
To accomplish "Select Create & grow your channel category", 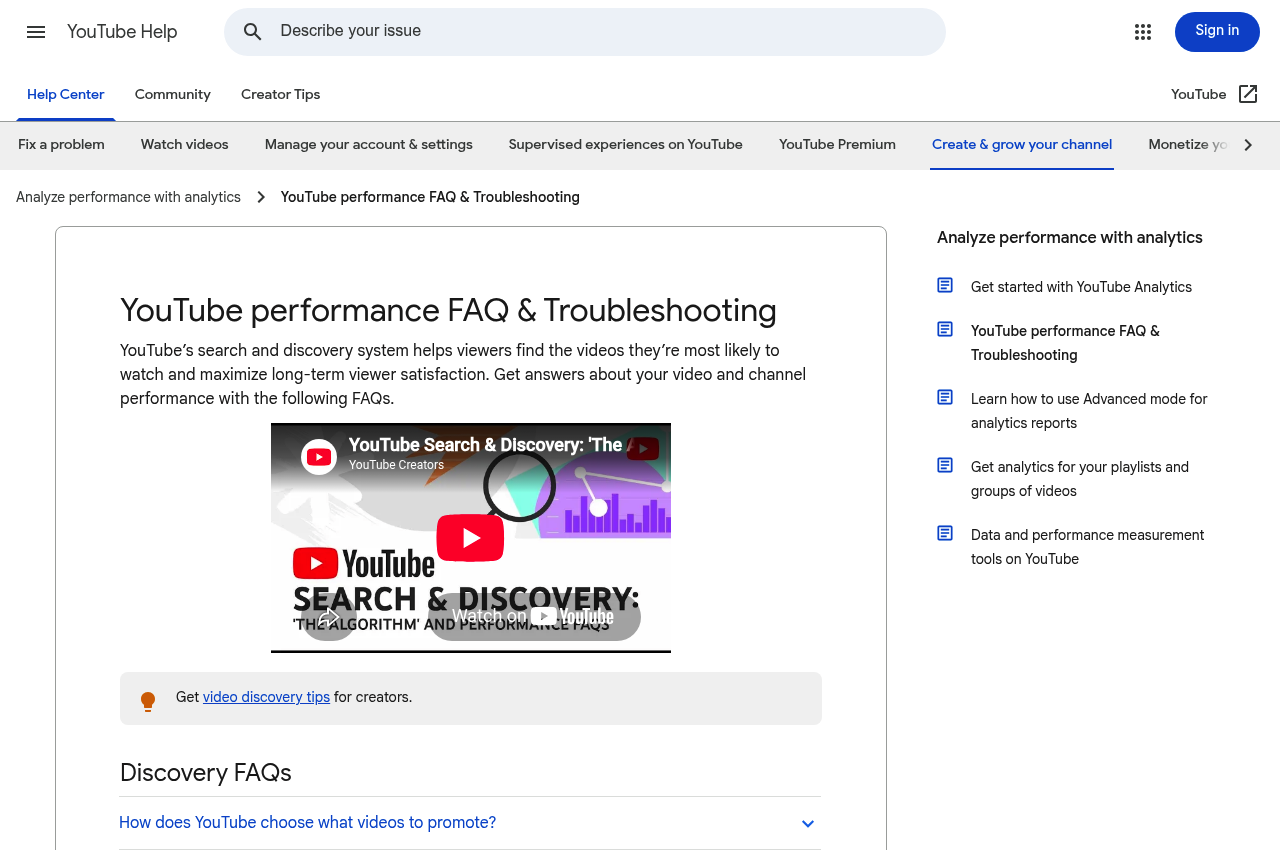I will pos(1022,145).
